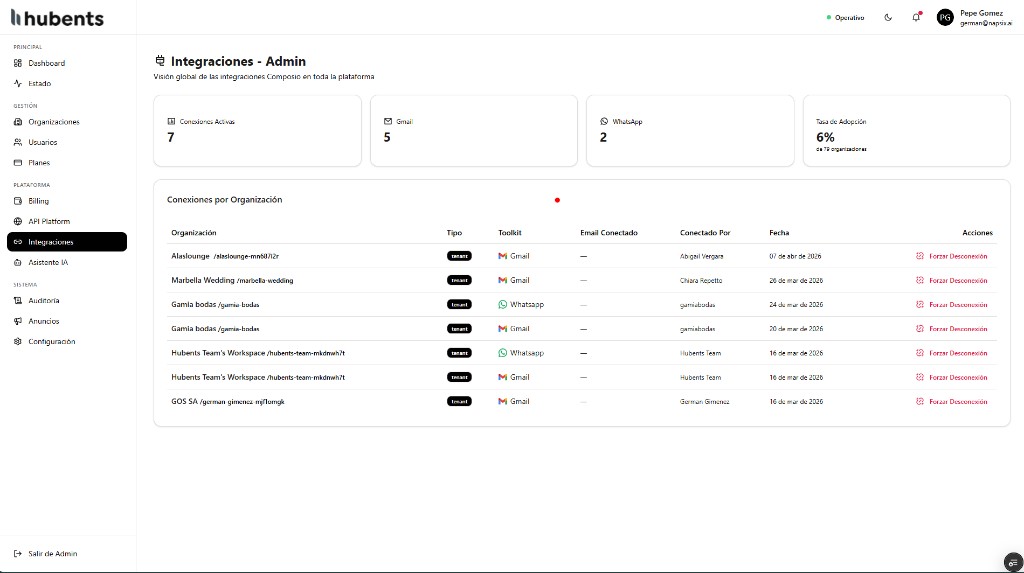The image size is (1024, 573).
Task: Click the Planes sidebar icon
Action: [x=18, y=162]
